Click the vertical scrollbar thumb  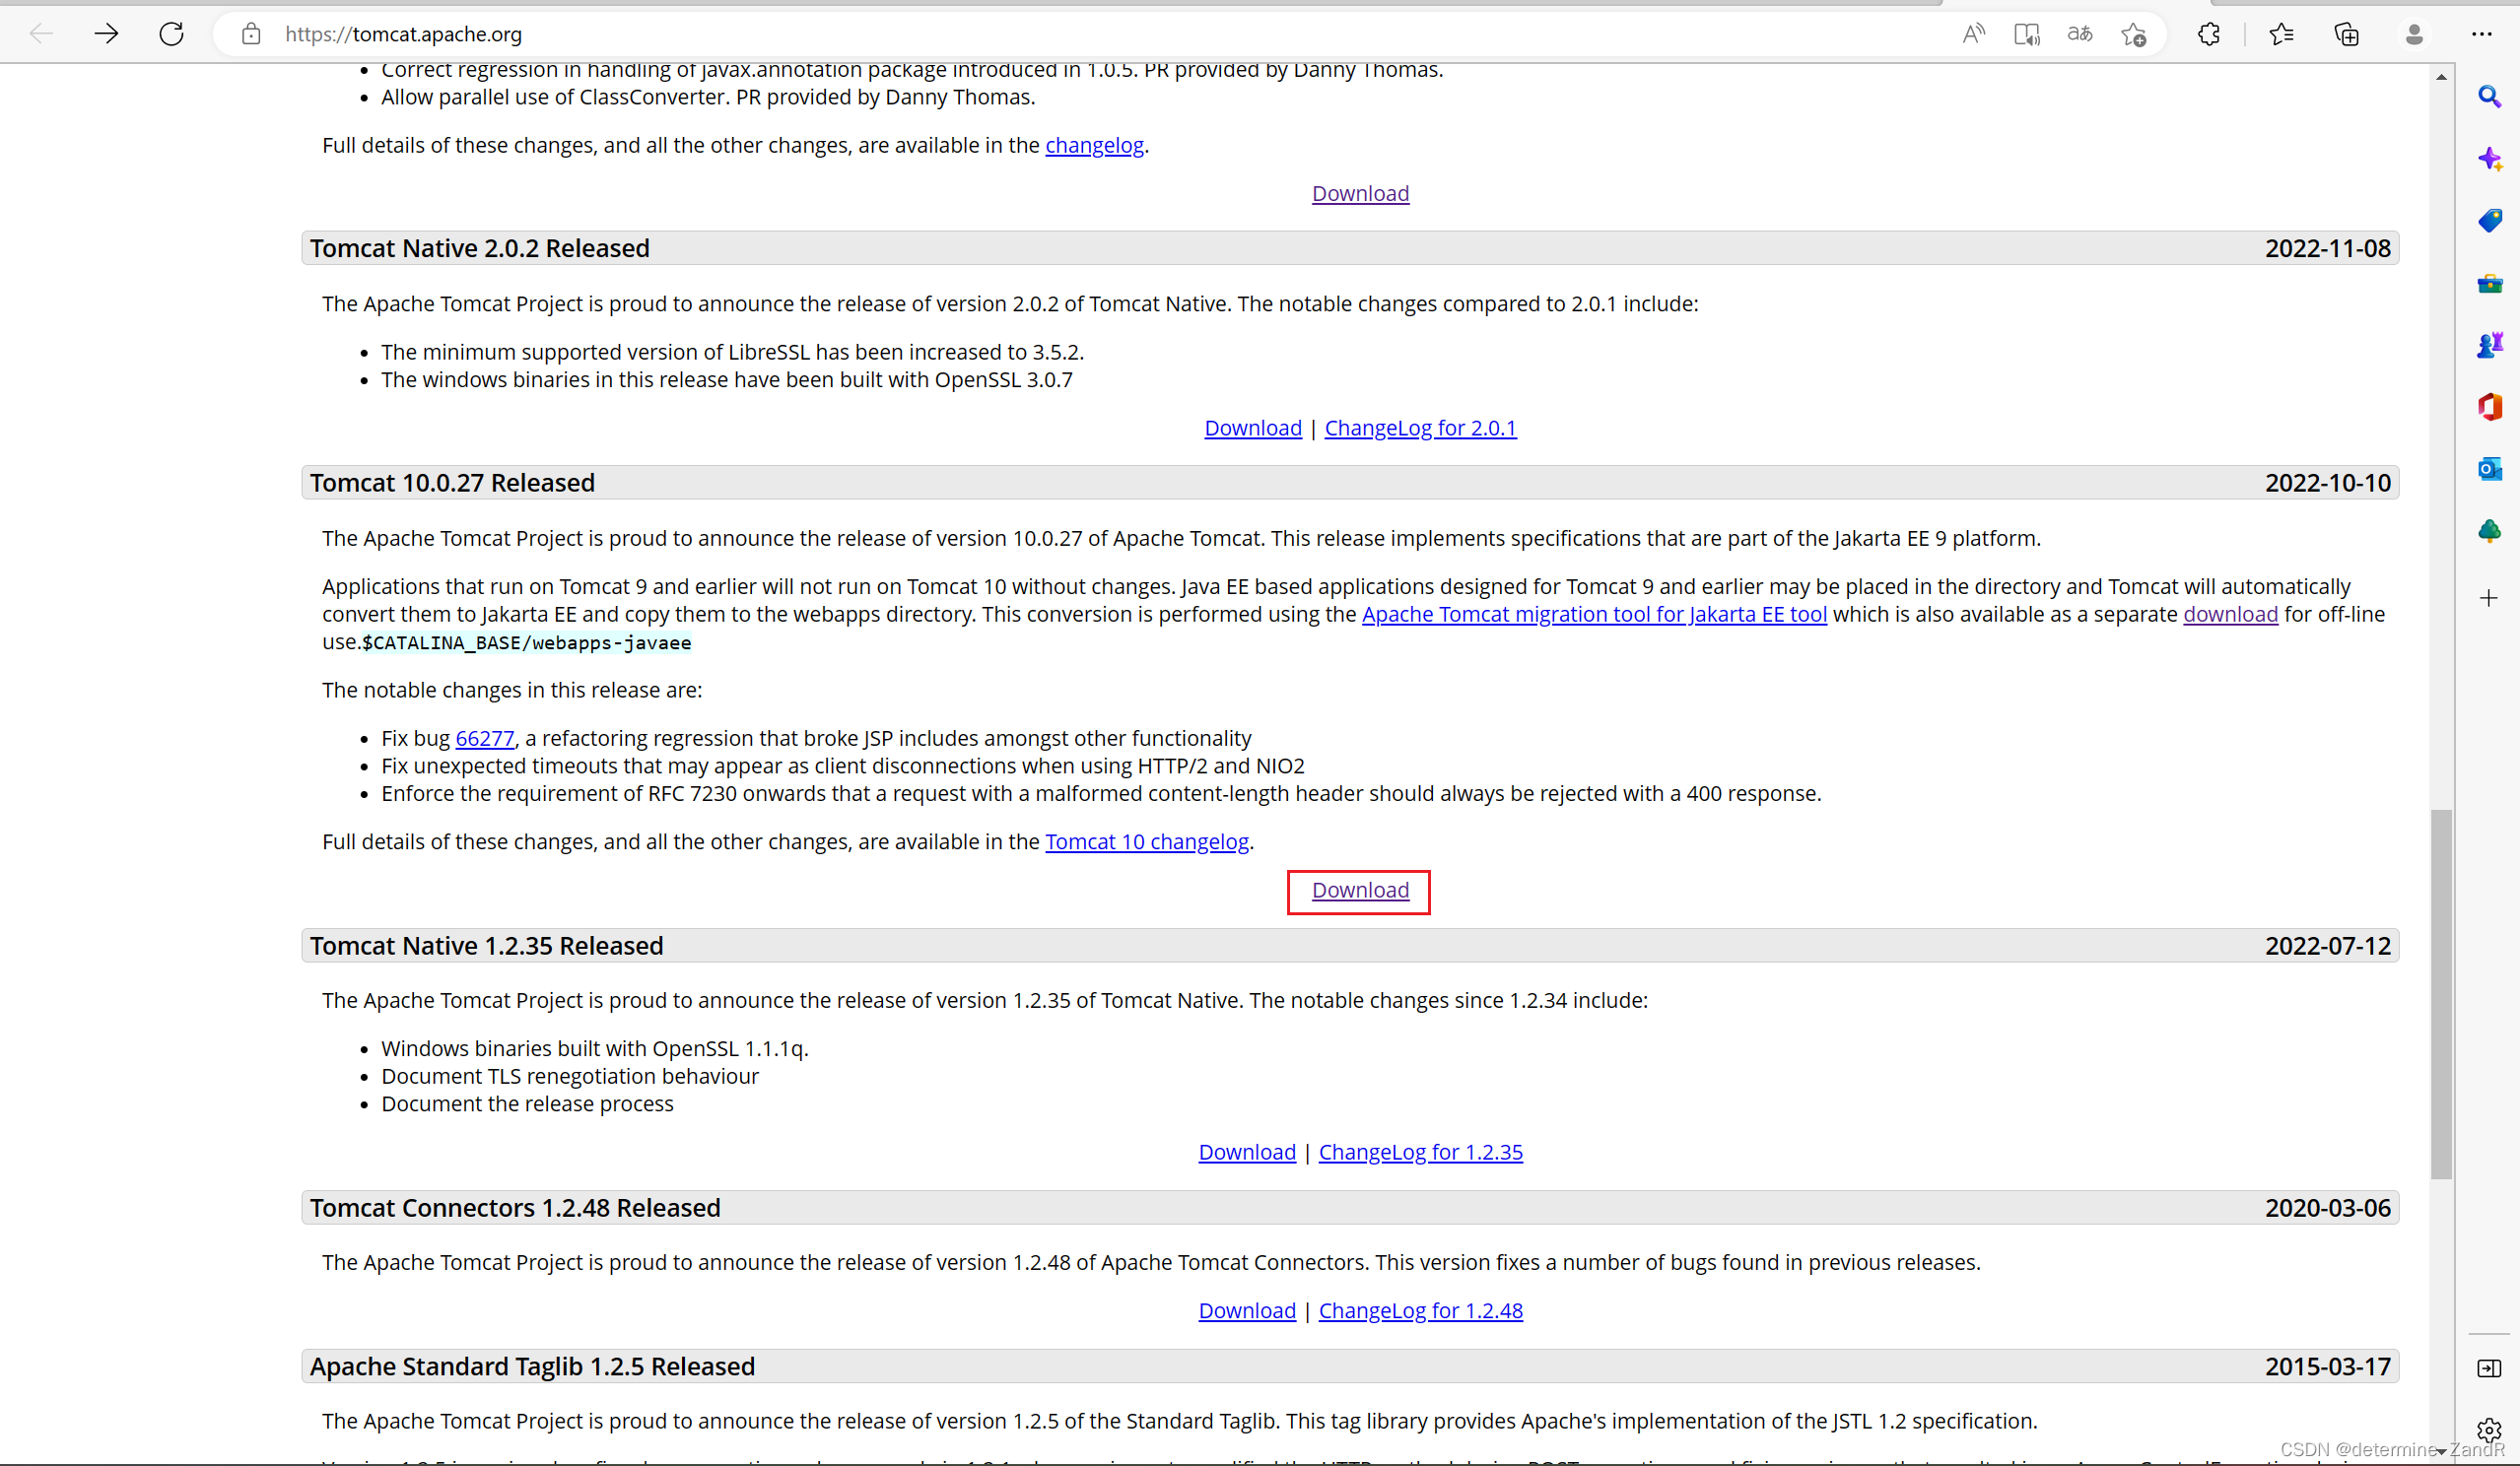click(2442, 994)
